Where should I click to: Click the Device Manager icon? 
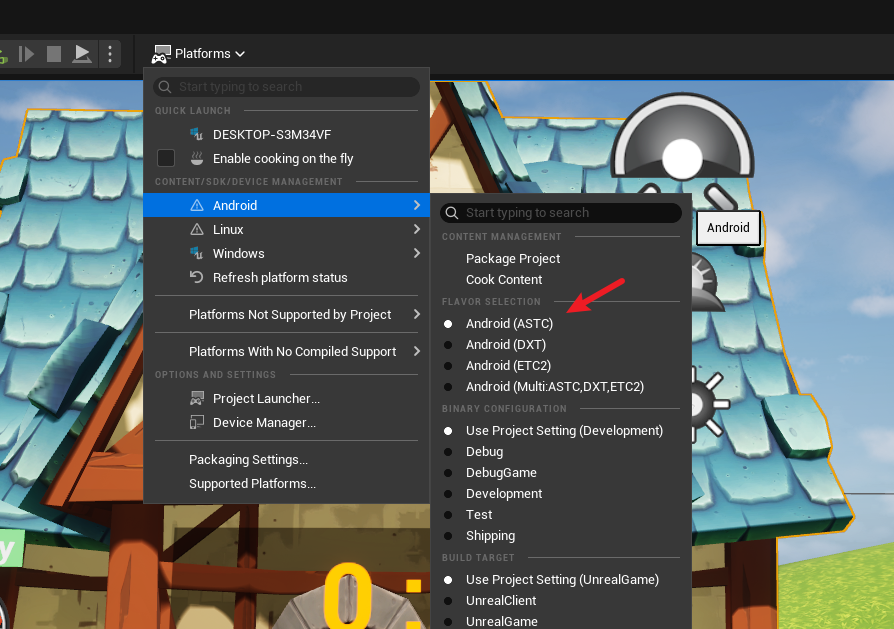197,423
